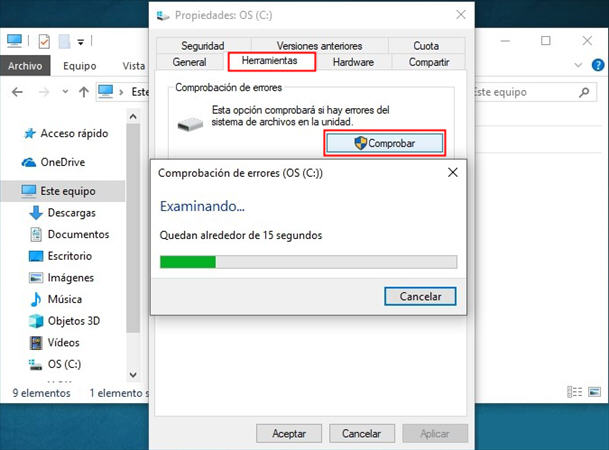Click the search magnifier icon in Explorer
The image size is (609, 450).
point(584,92)
